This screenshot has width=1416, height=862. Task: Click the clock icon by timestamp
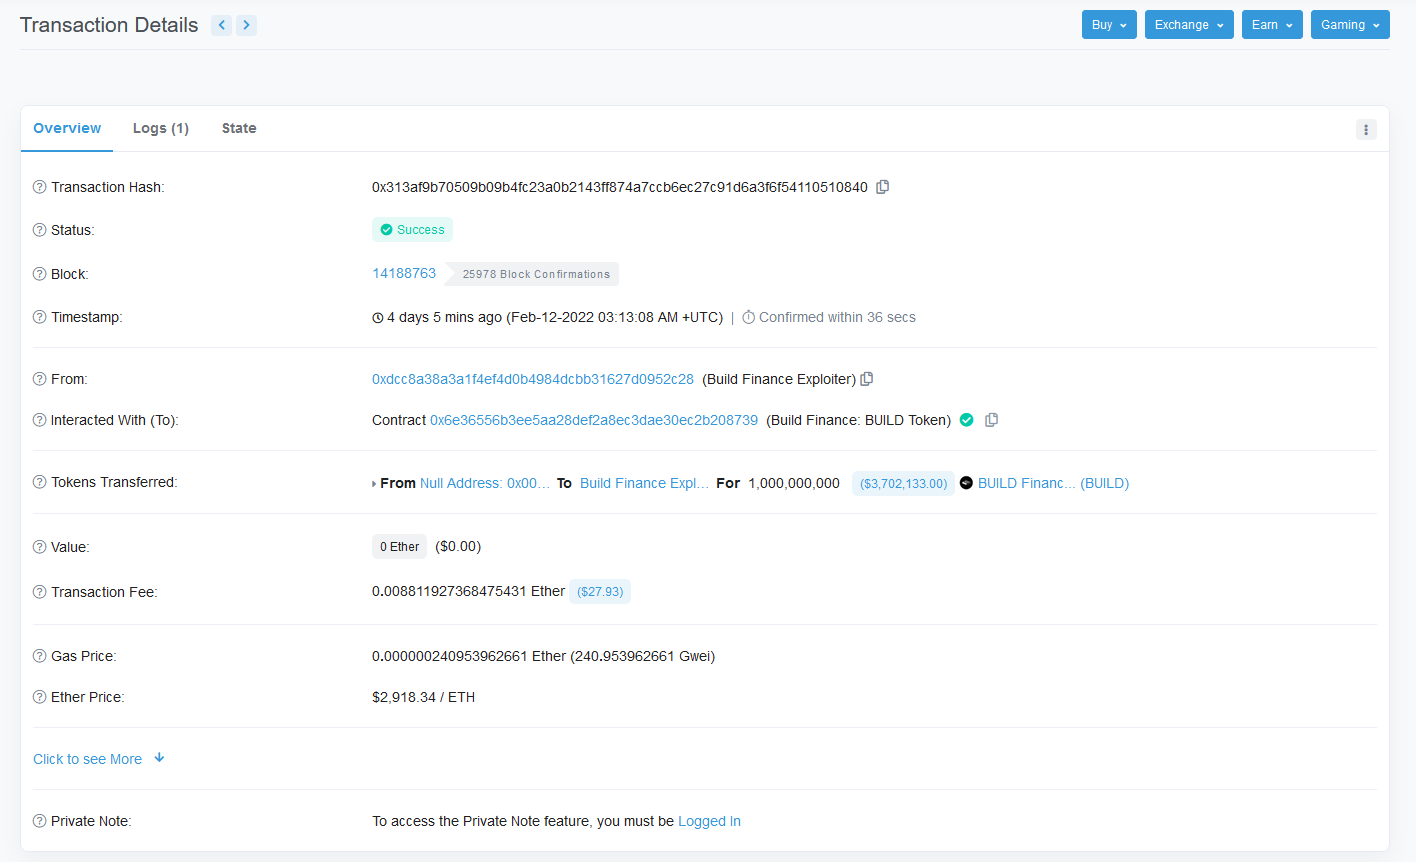click(x=378, y=318)
